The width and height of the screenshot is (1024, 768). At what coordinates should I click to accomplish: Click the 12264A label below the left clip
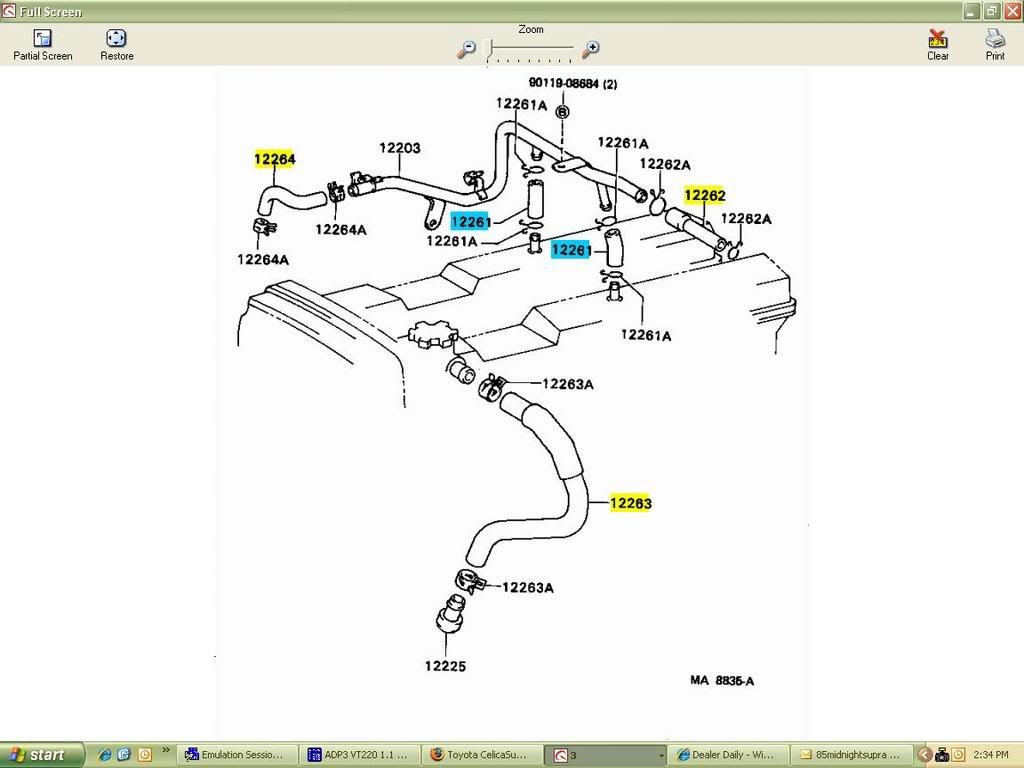click(x=263, y=260)
